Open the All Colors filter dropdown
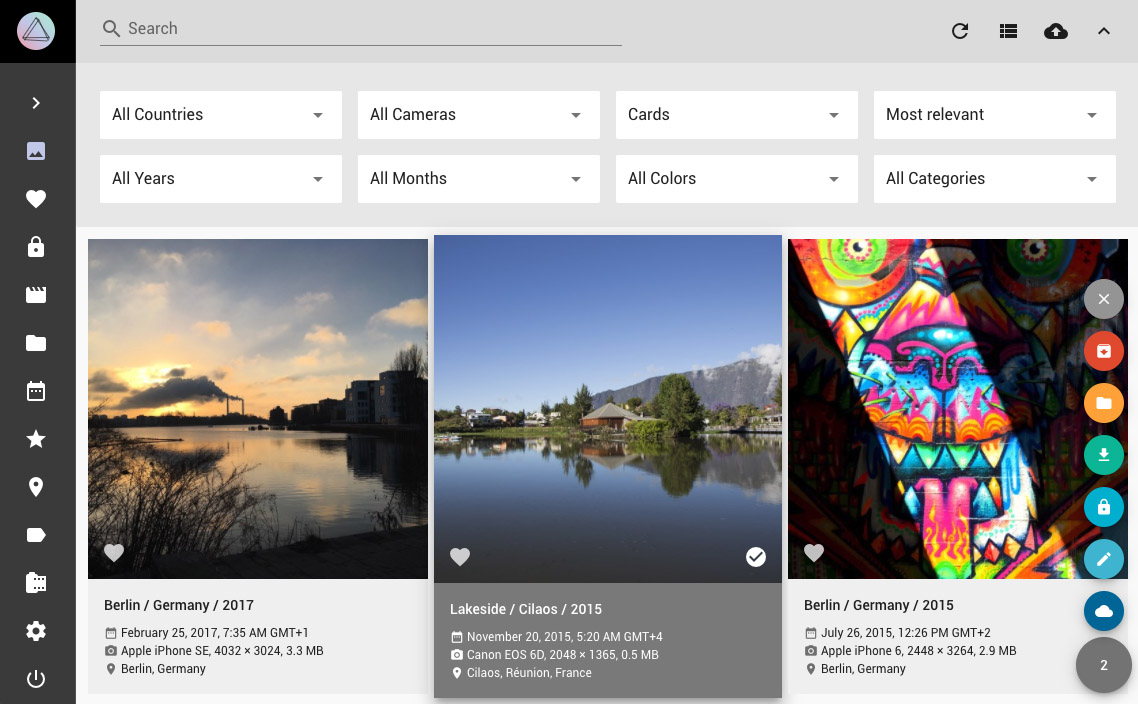This screenshot has width=1138, height=704. tap(736, 179)
